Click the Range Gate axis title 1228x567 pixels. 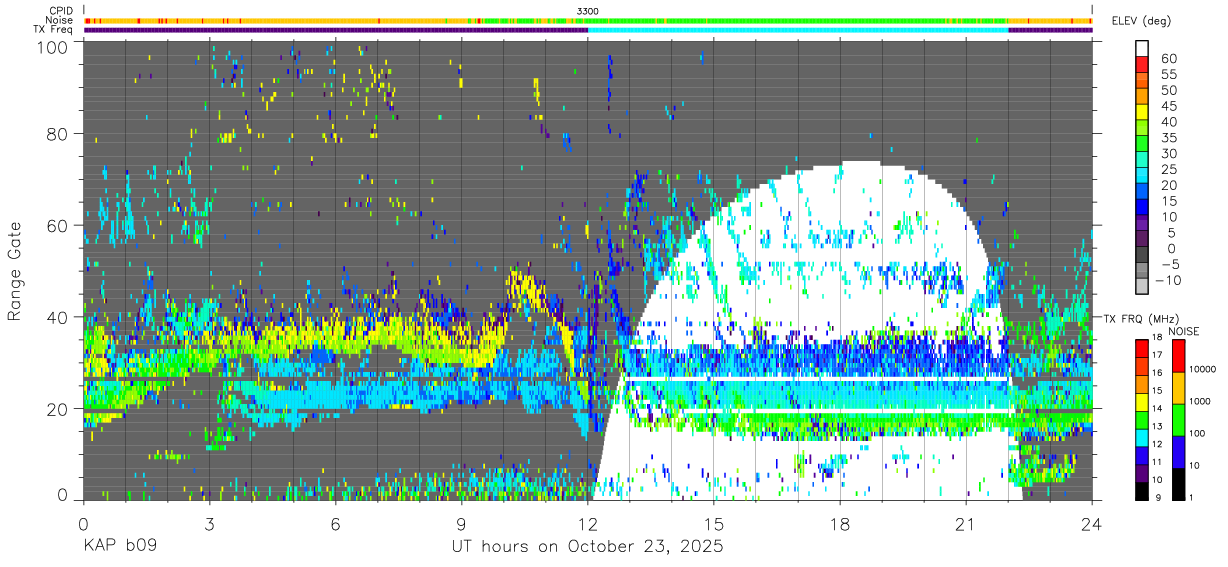click(15, 271)
